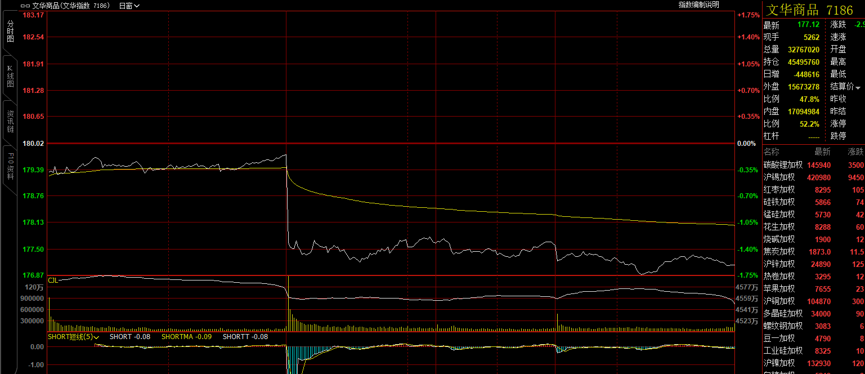This screenshot has width=865, height=374.
Task: Click the 0.00% percent axis label
Action: (746, 143)
